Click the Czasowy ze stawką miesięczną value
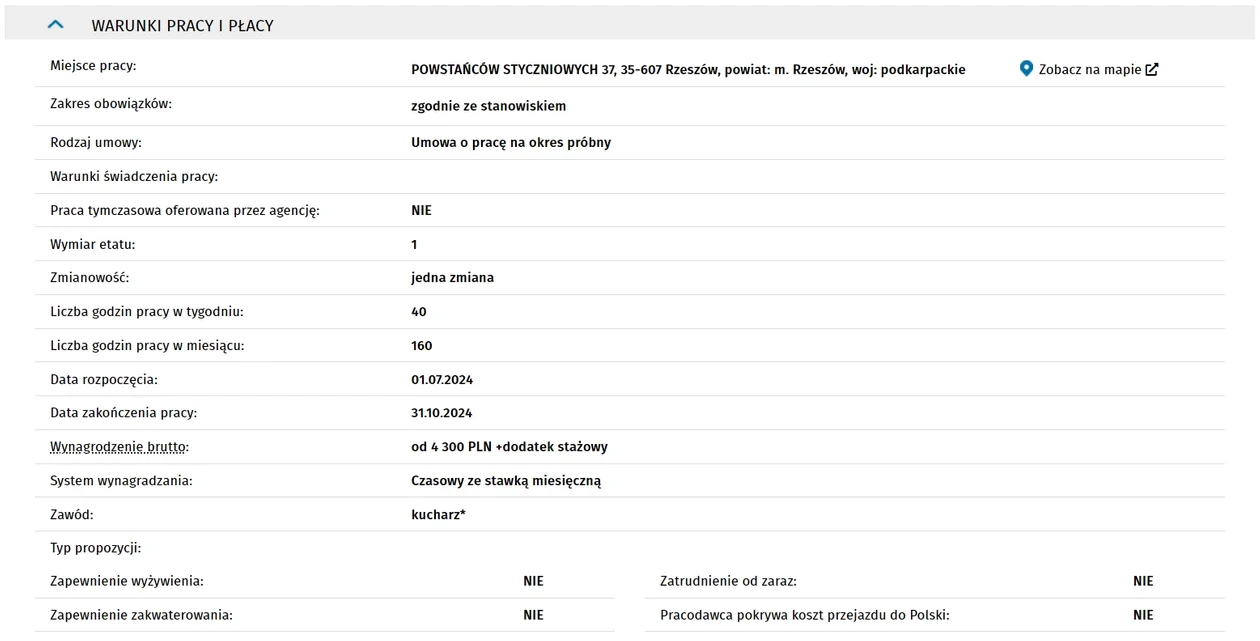 [x=506, y=481]
